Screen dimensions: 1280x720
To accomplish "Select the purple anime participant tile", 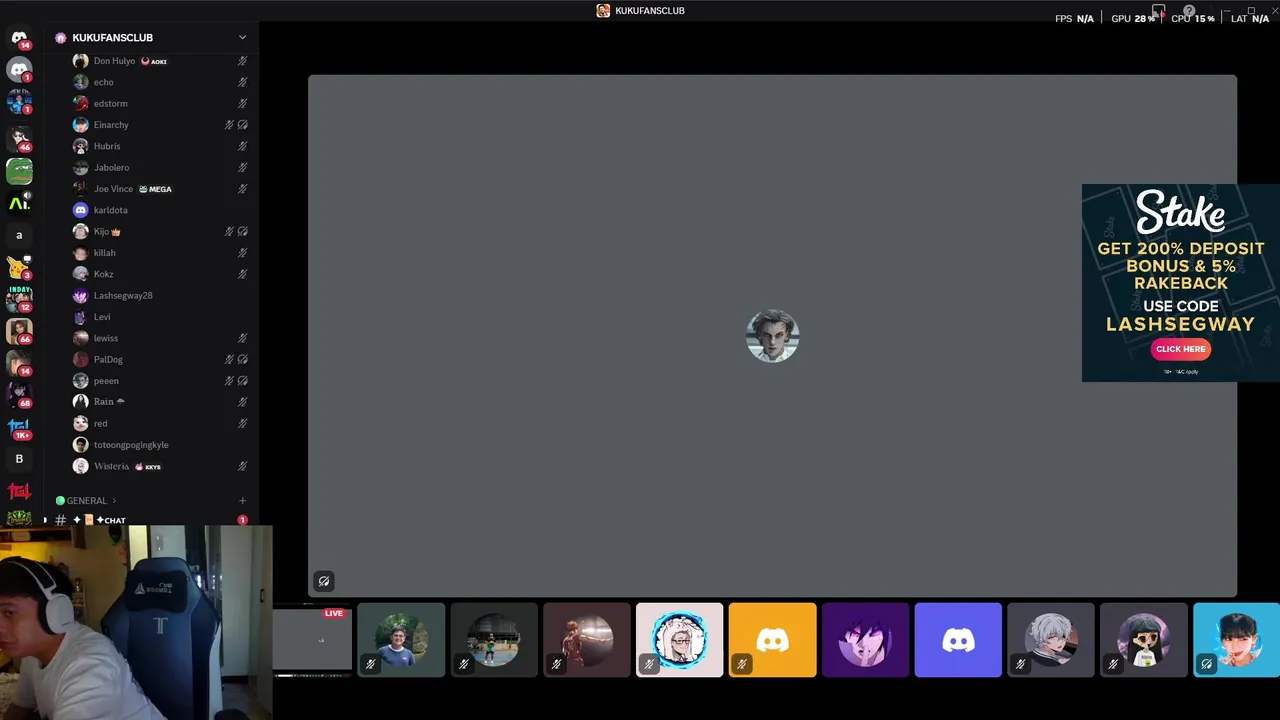I will [865, 640].
